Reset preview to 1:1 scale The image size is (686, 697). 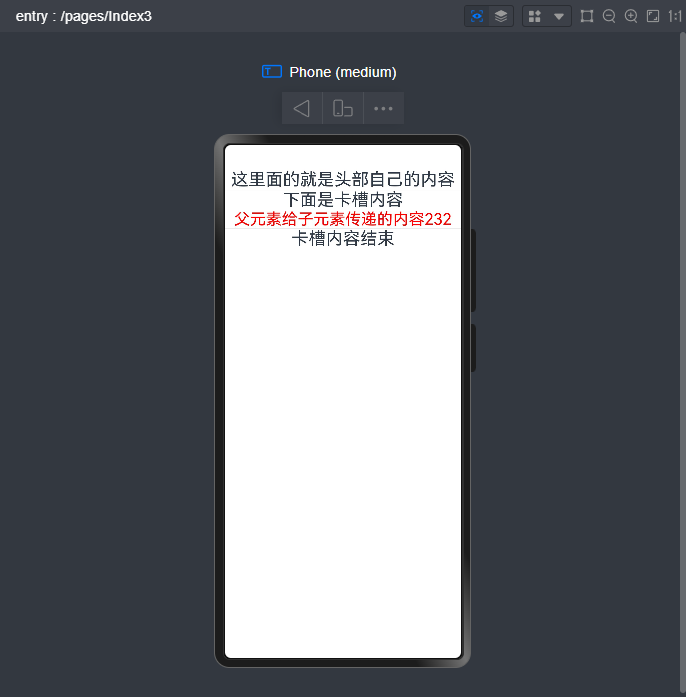coord(675,16)
